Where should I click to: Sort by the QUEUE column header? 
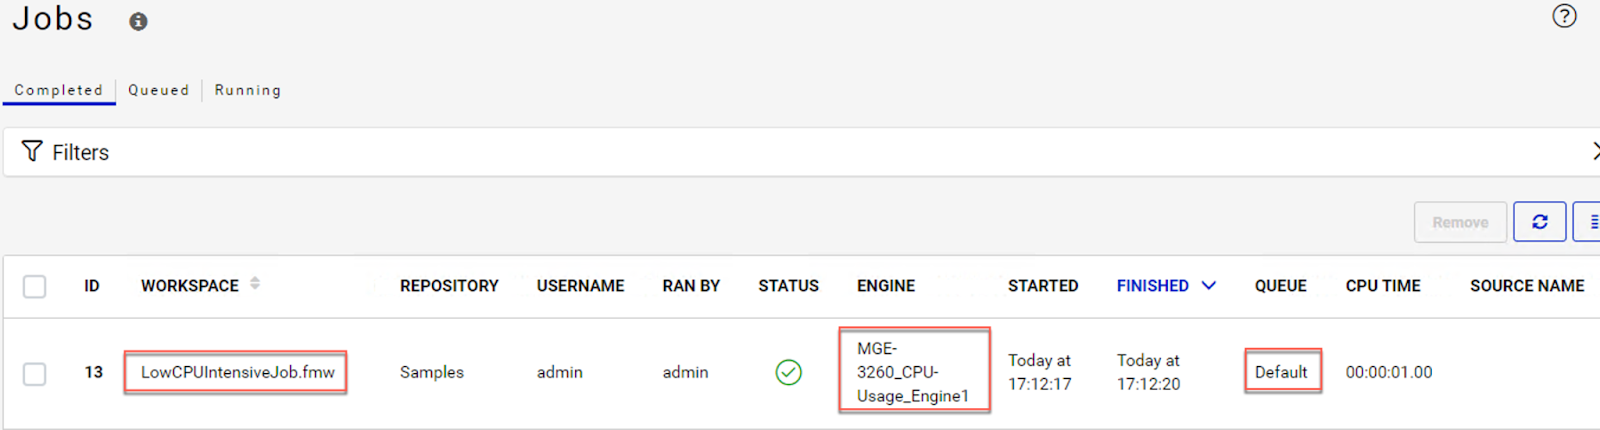point(1281,286)
